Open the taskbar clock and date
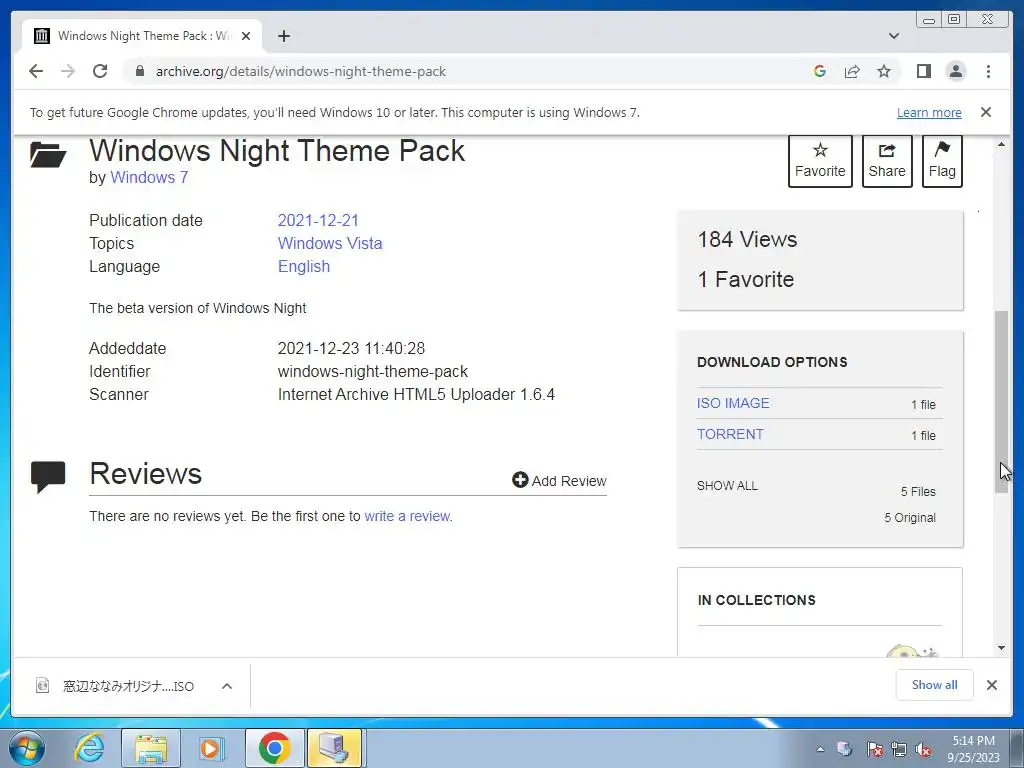1024x768 pixels. (973, 748)
